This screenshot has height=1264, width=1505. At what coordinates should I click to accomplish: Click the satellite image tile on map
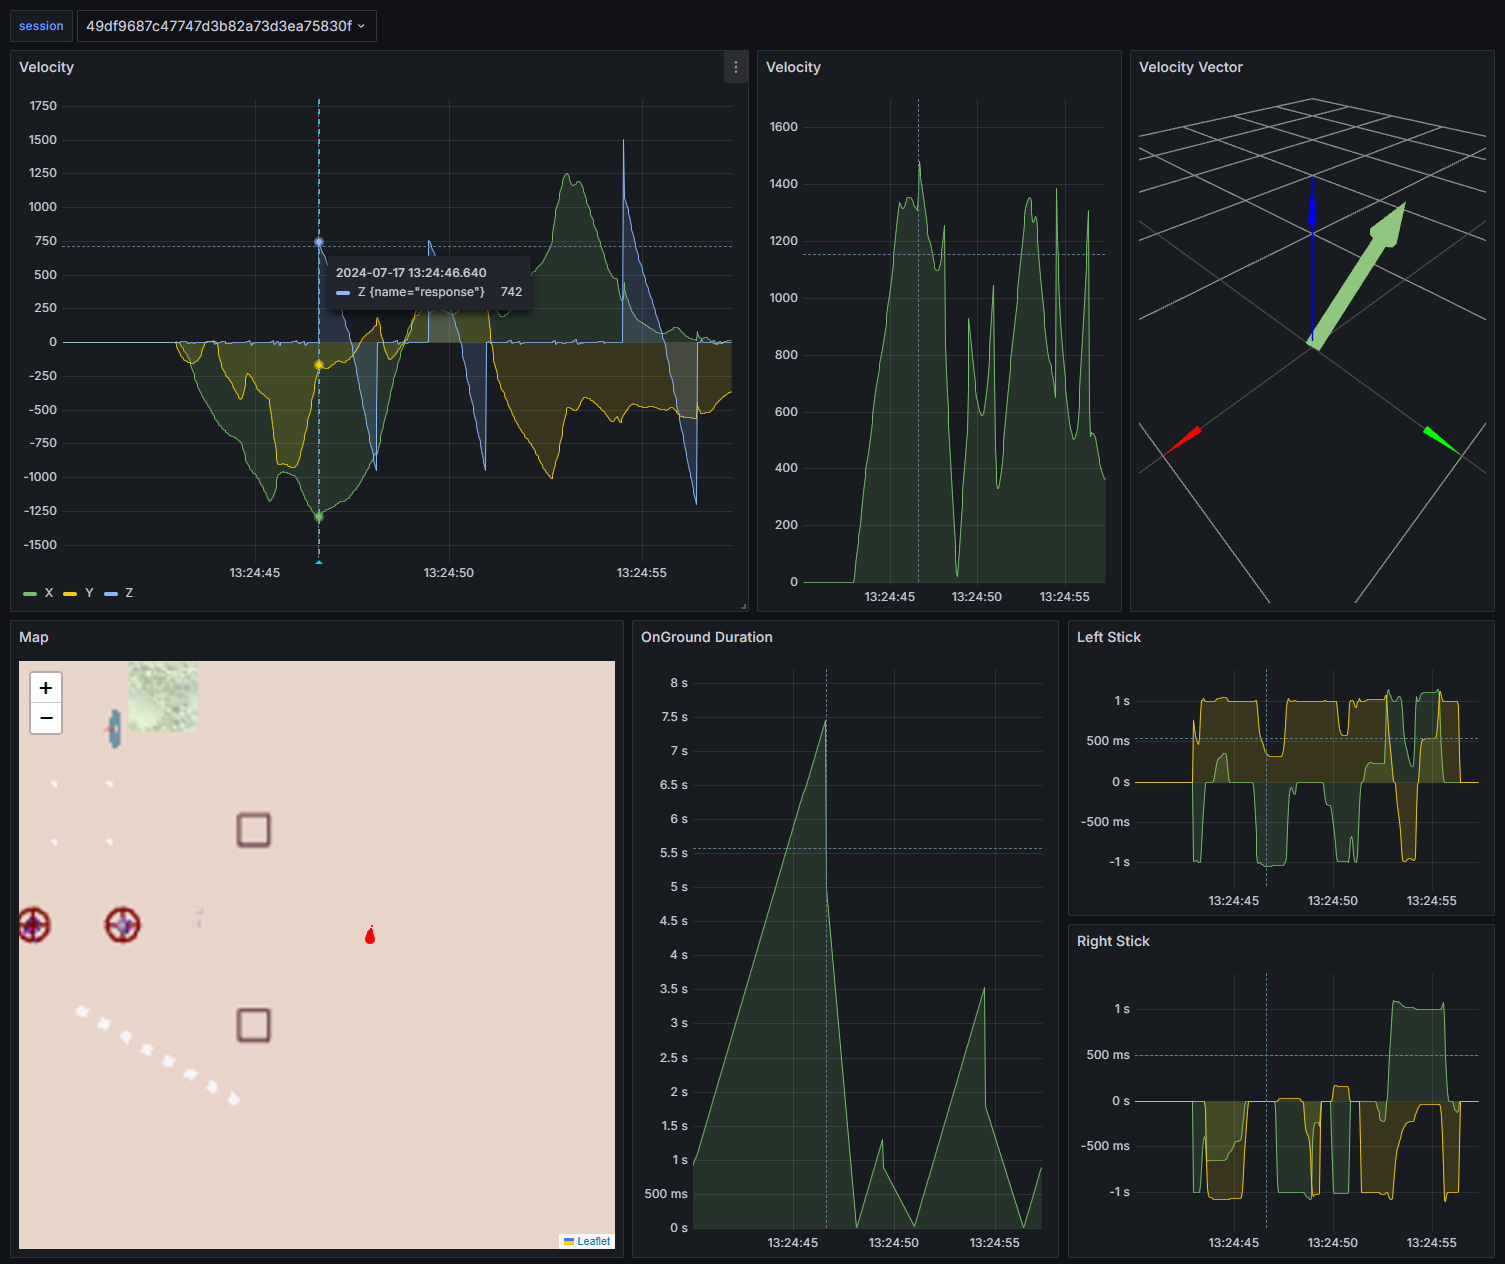[x=163, y=697]
